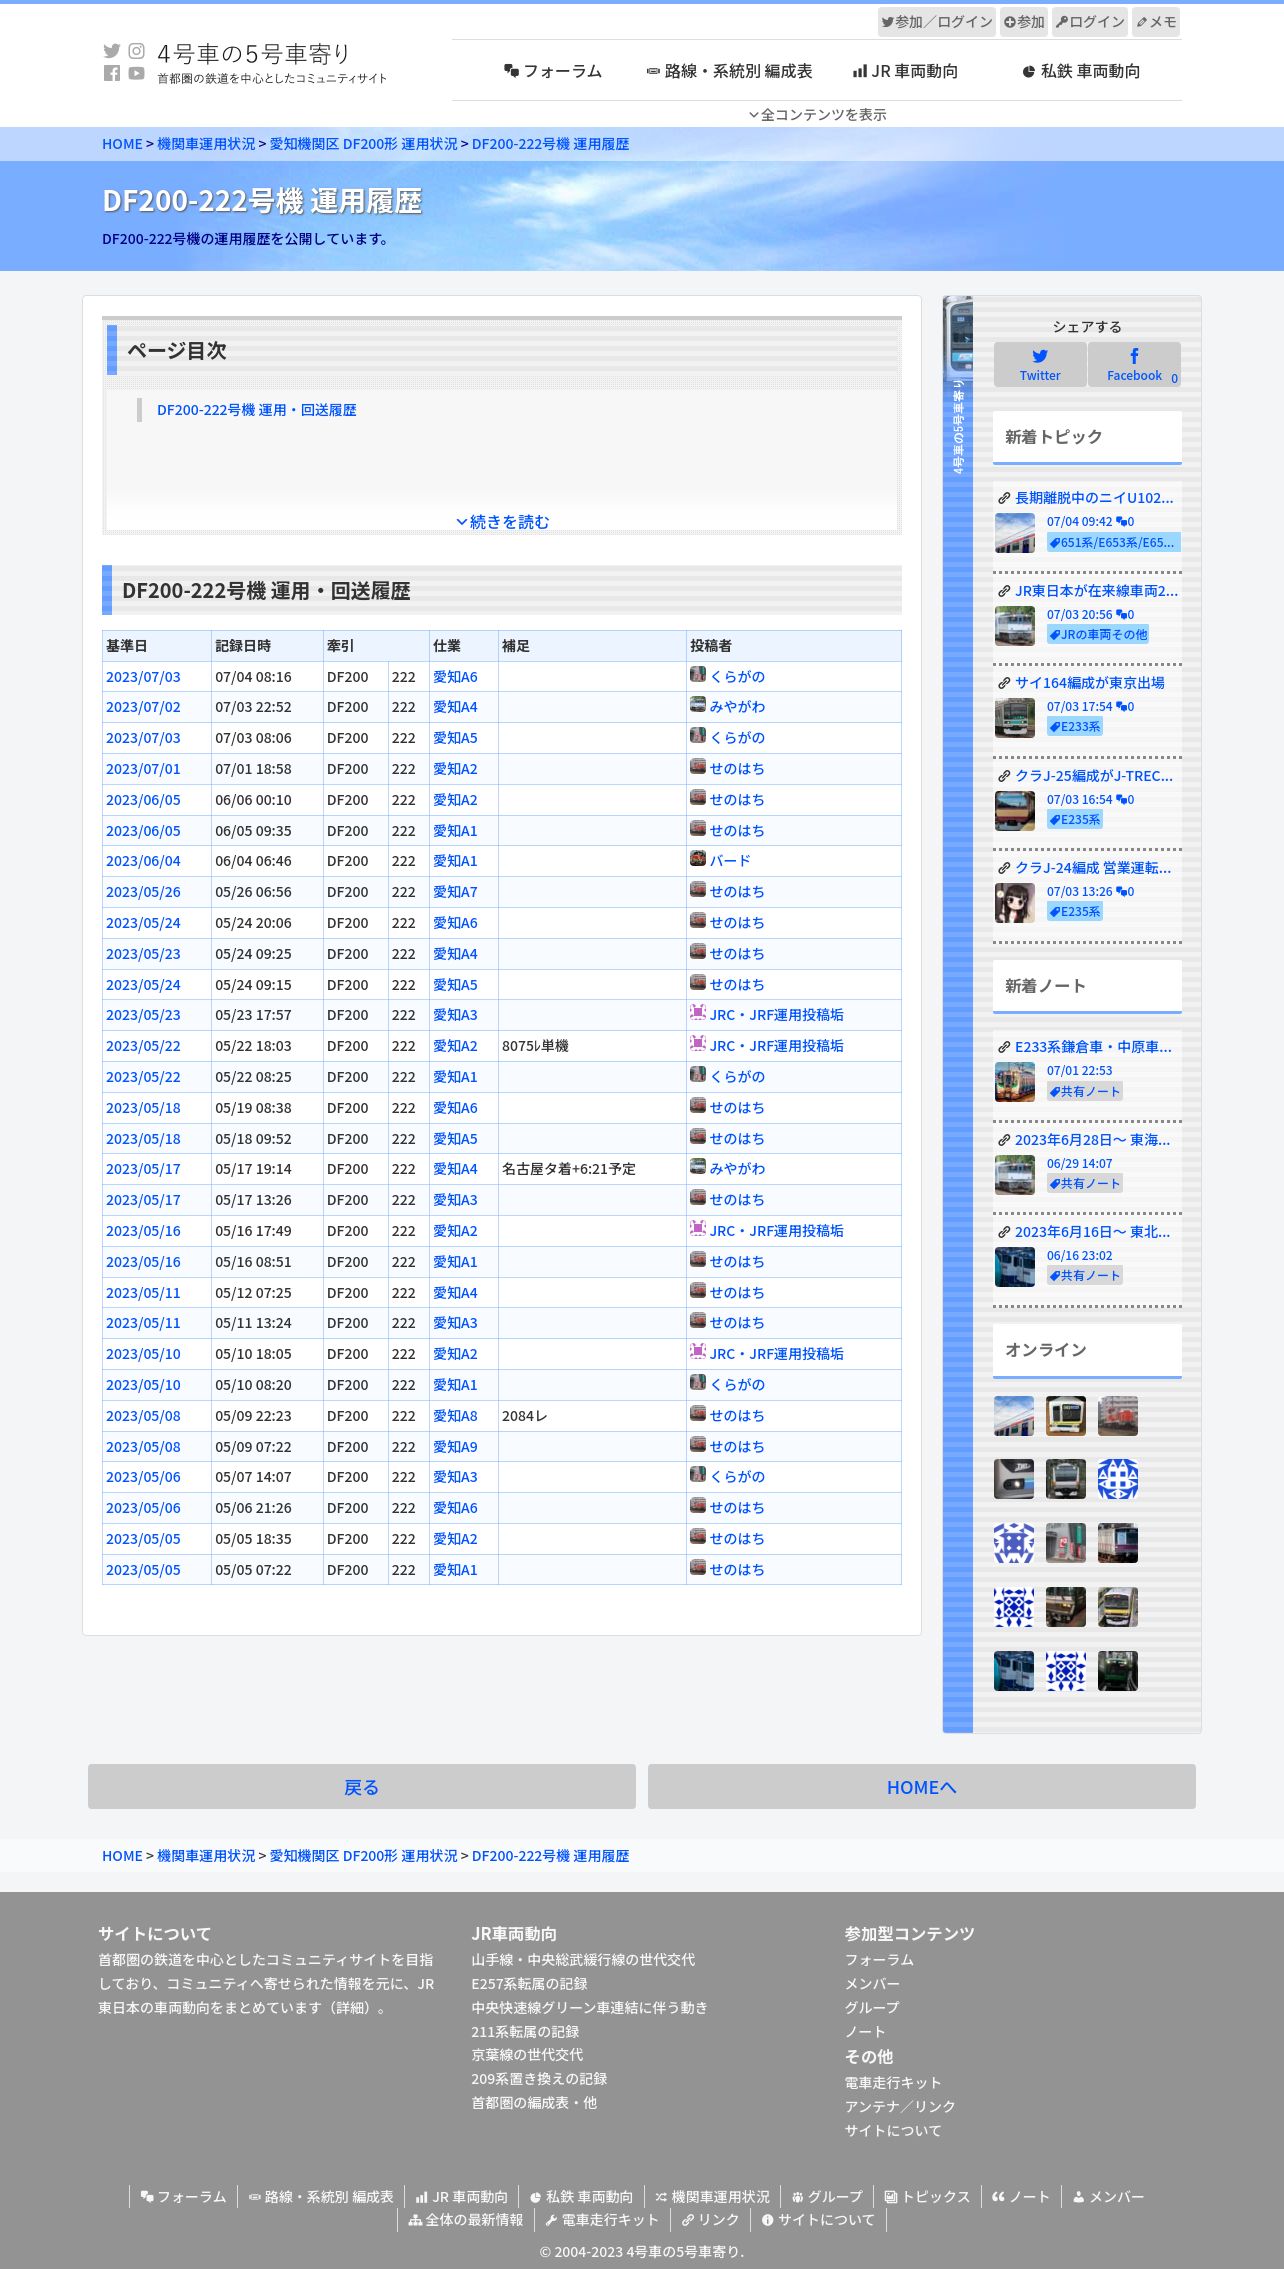The image size is (1284, 2269).
Task: Click the key-icon ログイン button
Action: coord(1090,22)
